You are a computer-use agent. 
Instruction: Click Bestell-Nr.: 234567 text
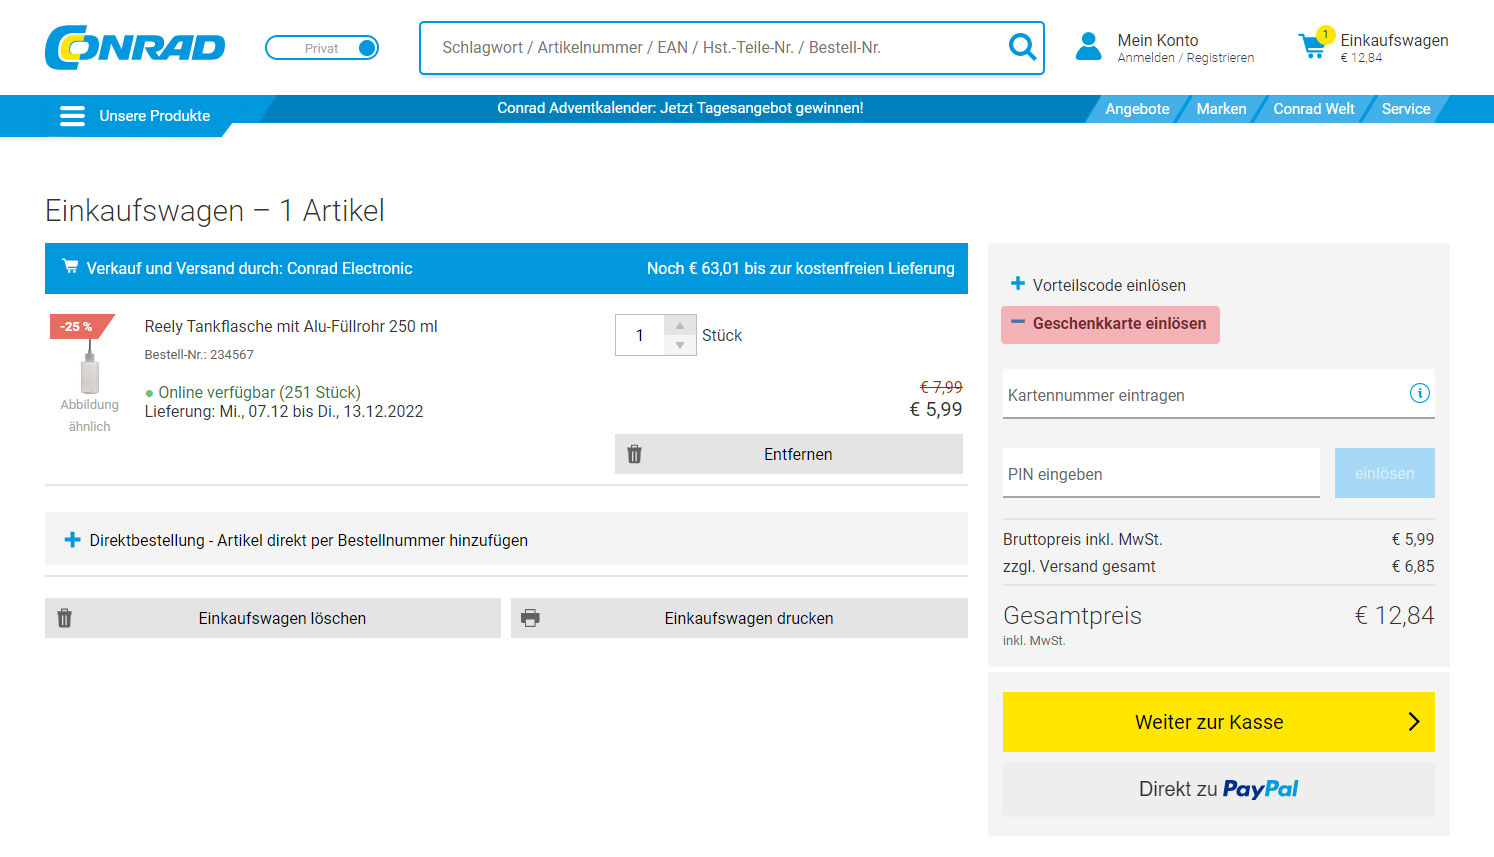(x=199, y=355)
